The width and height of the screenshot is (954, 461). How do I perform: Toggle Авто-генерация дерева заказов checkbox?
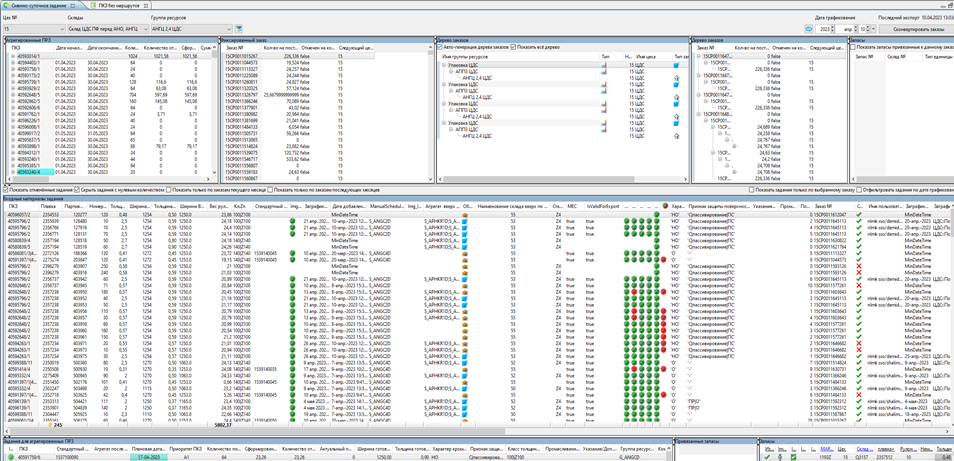click(x=440, y=47)
